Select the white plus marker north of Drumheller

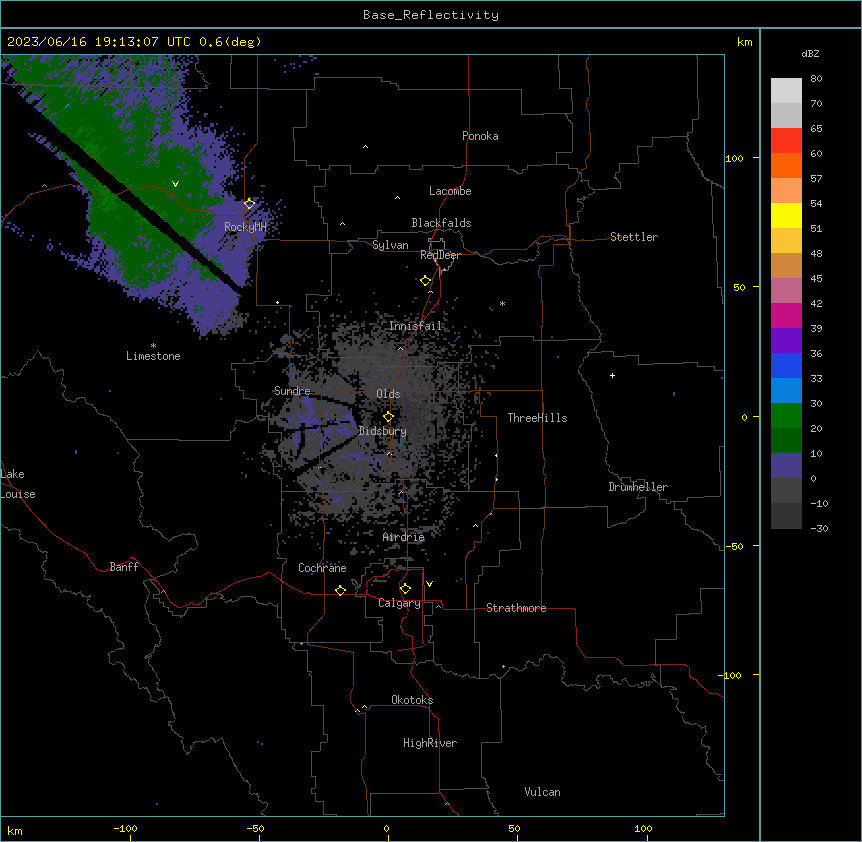(x=612, y=375)
